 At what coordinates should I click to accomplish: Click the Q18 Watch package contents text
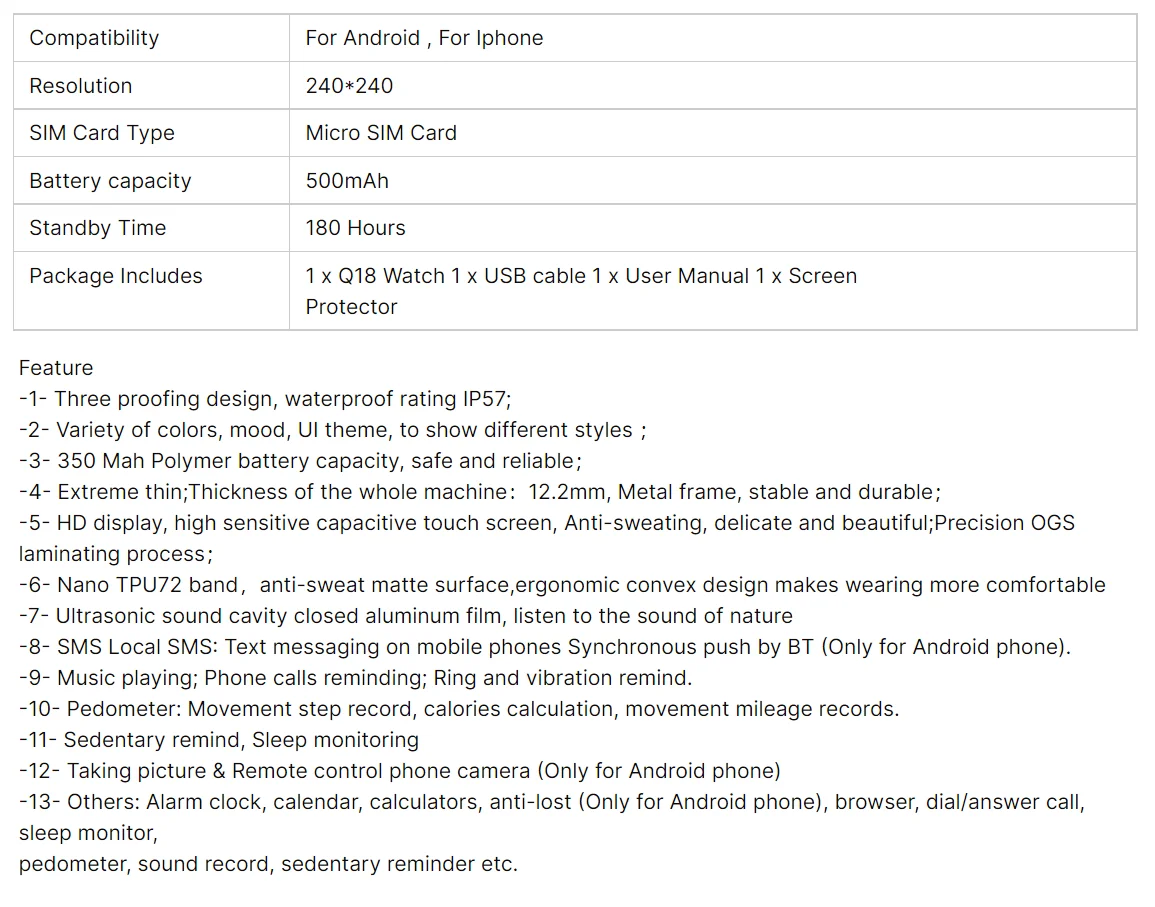(581, 276)
